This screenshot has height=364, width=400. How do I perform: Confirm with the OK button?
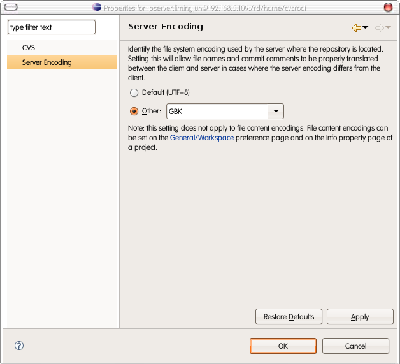(283, 346)
